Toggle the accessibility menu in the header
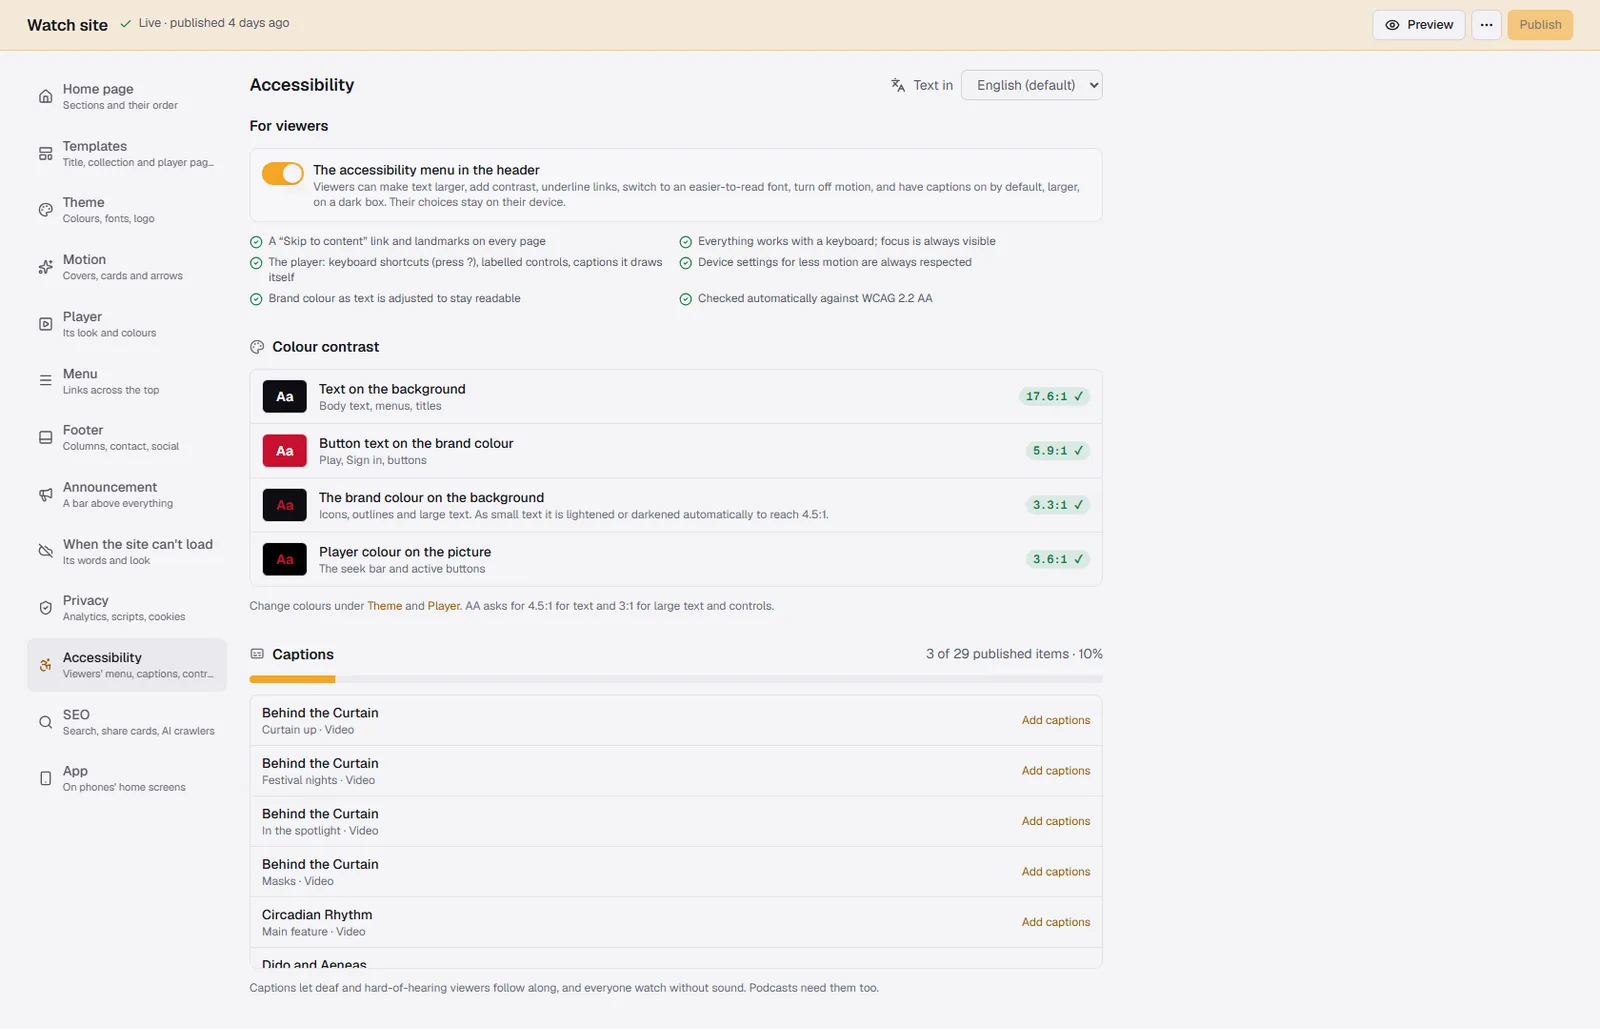 coord(283,174)
